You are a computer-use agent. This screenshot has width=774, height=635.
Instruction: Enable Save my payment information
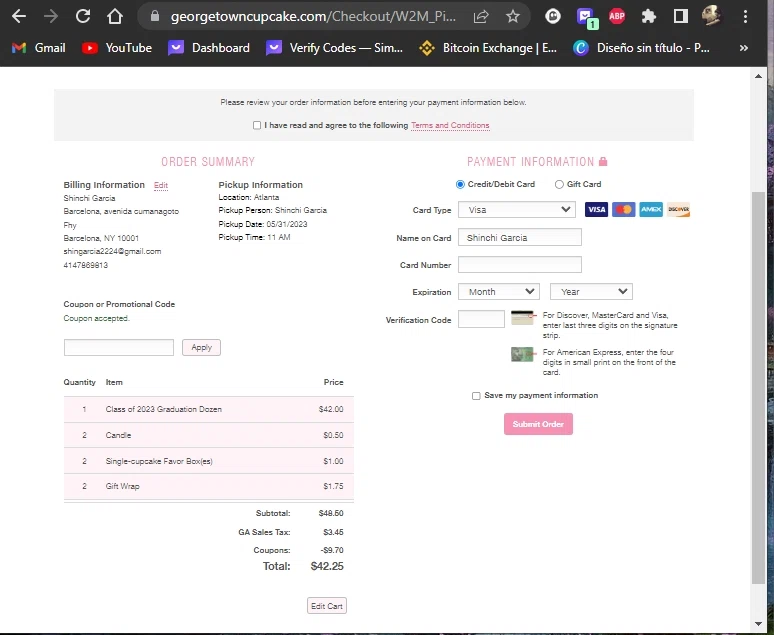tap(476, 396)
